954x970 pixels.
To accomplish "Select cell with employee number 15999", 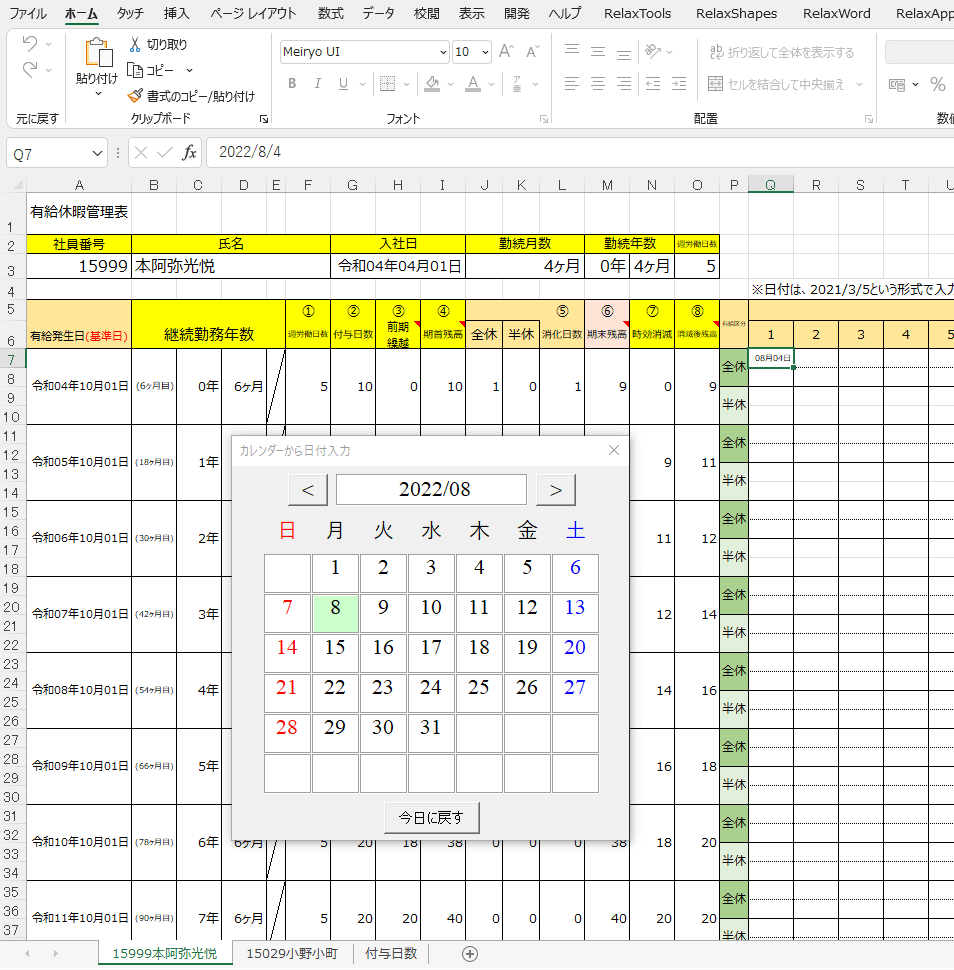I will (x=79, y=266).
